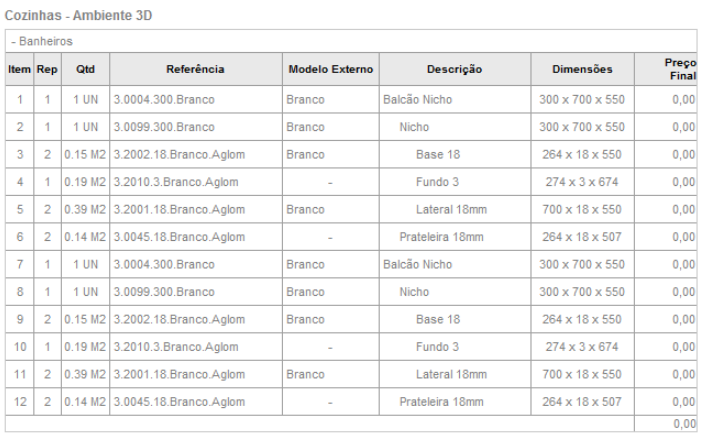Select Lateral 18mm in row 5

tap(451, 209)
